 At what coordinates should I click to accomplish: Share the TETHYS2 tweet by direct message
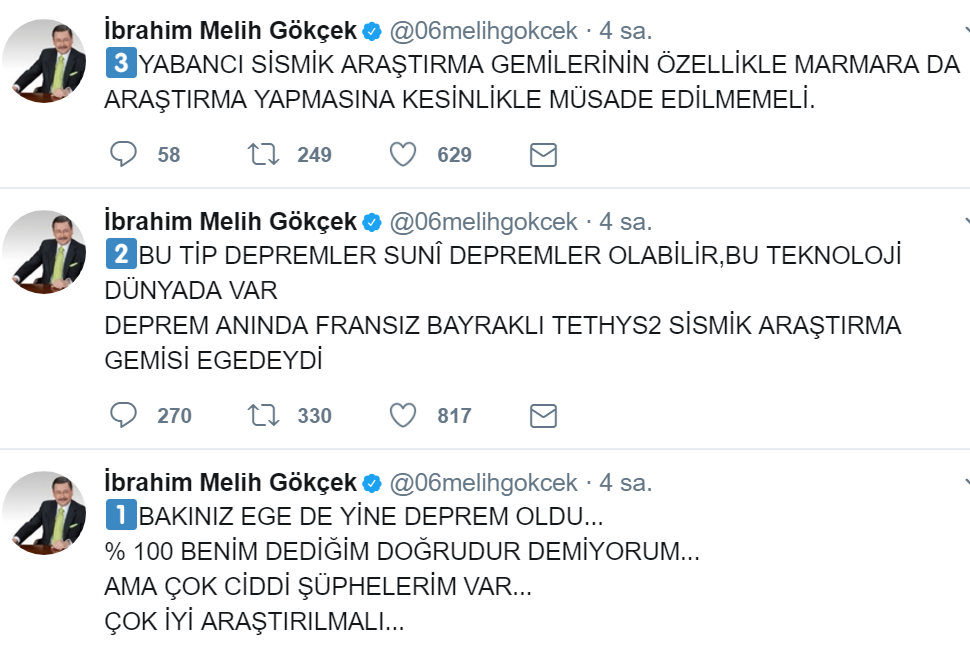[x=543, y=415]
